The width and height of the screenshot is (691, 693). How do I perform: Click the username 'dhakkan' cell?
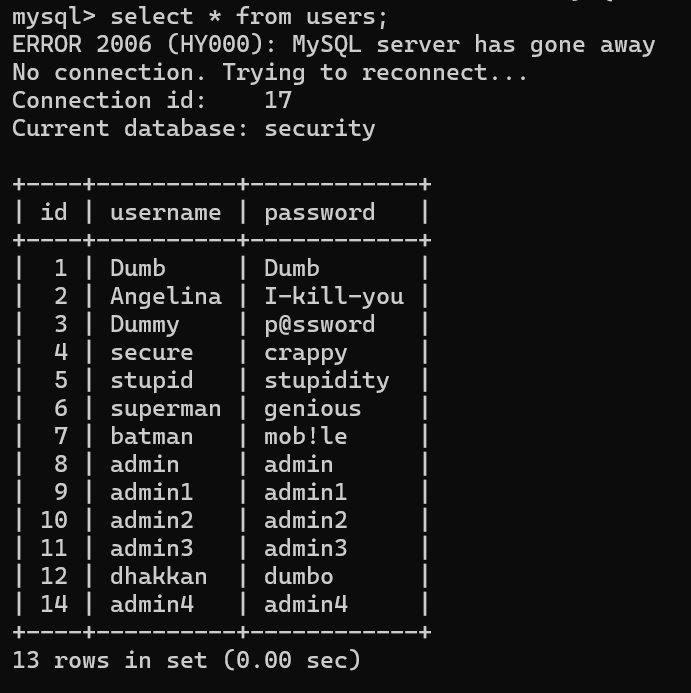coord(158,577)
